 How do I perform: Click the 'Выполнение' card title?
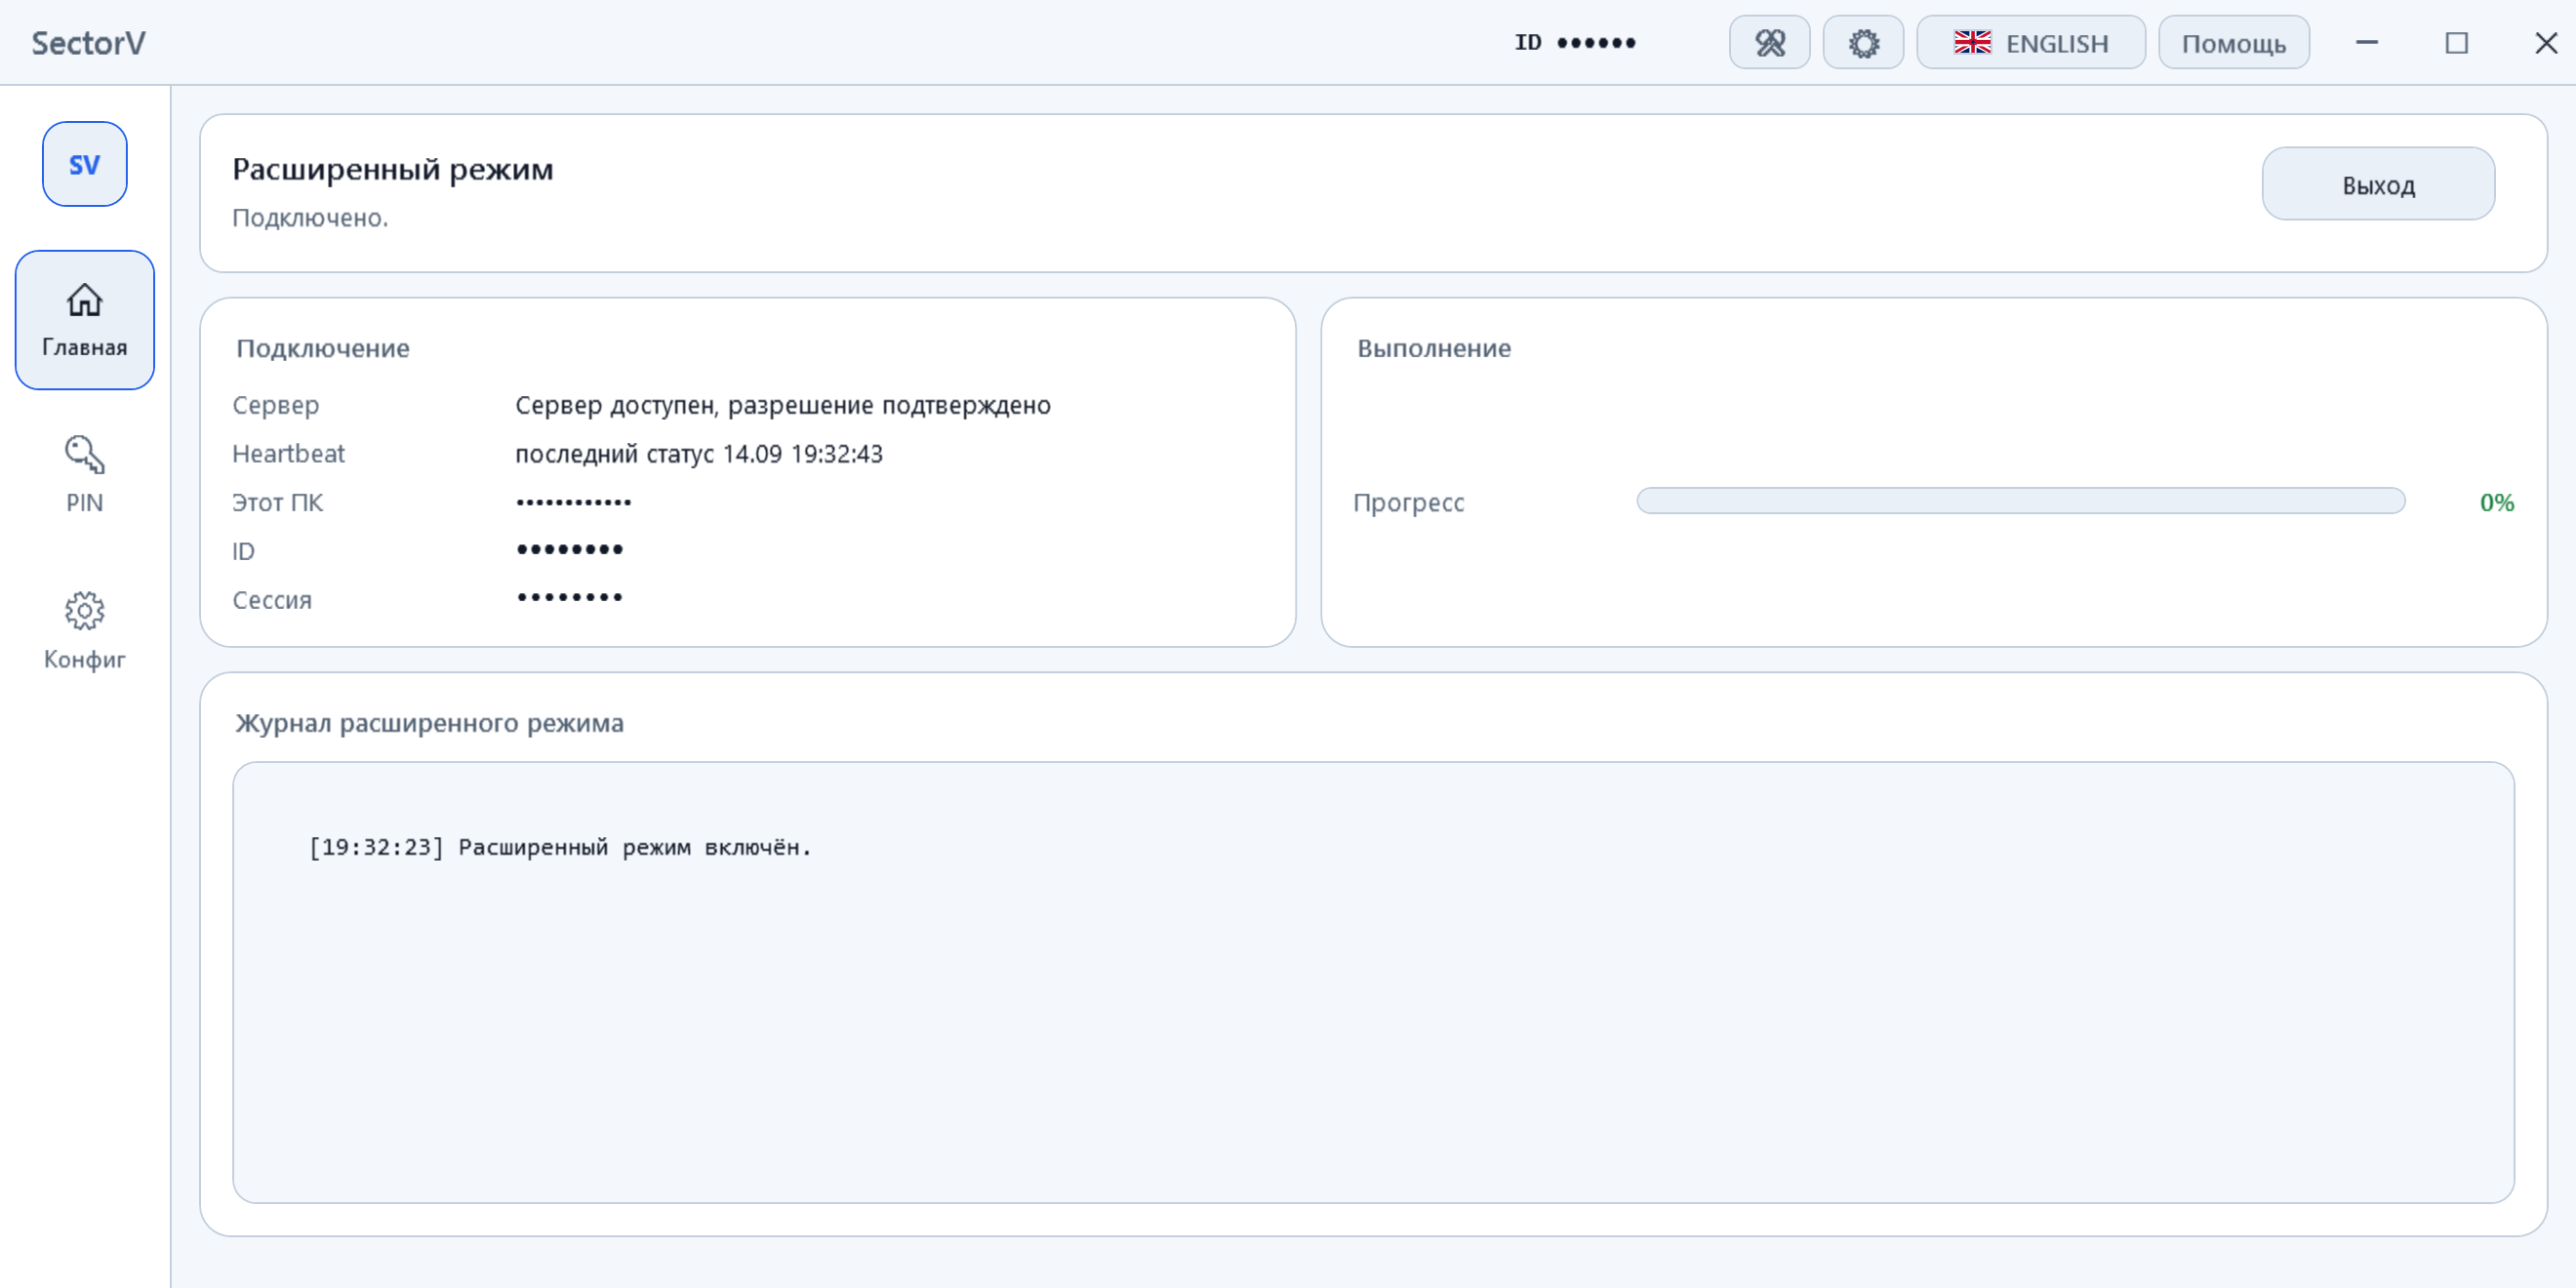coord(1434,348)
